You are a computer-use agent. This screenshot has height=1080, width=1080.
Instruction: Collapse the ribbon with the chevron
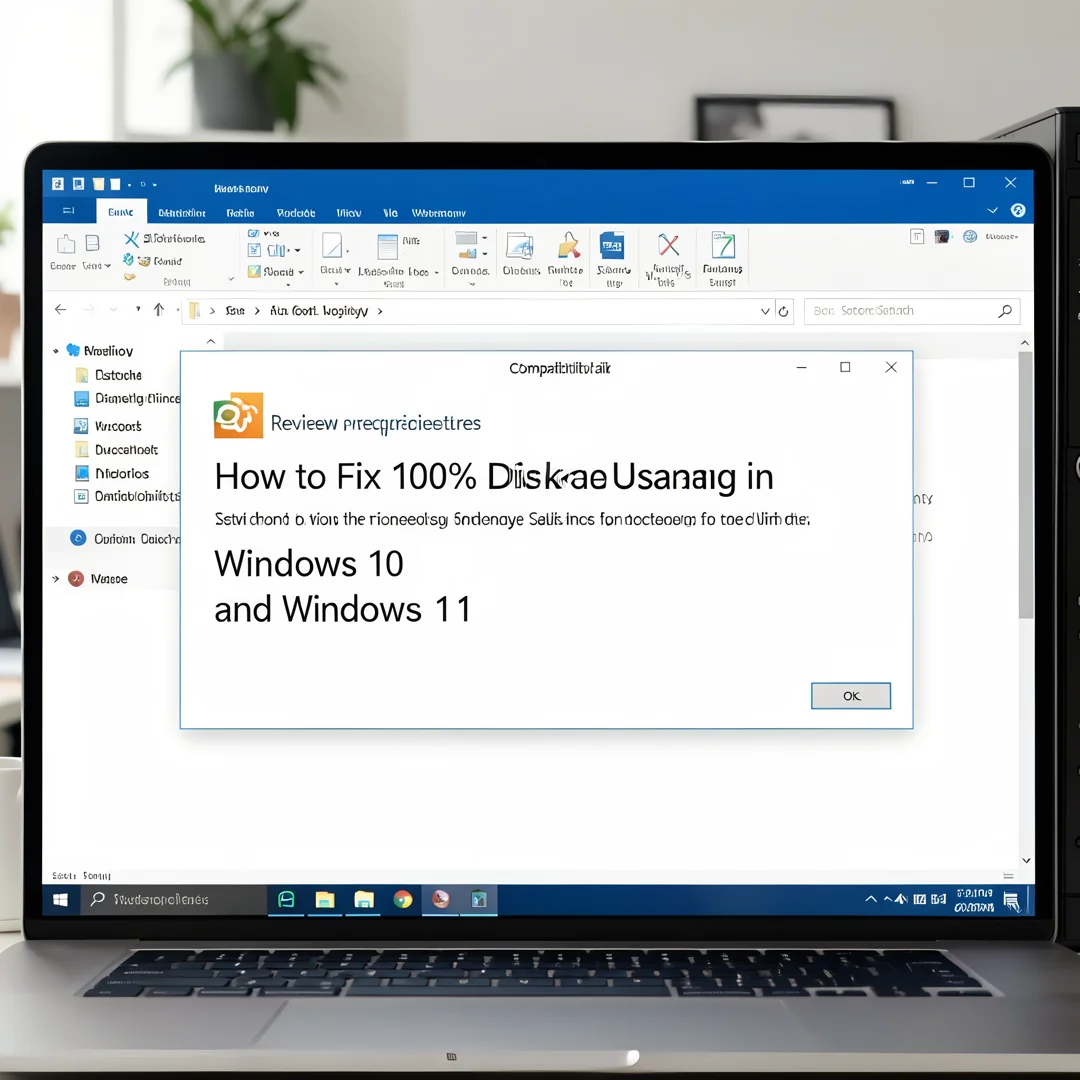coord(993,210)
